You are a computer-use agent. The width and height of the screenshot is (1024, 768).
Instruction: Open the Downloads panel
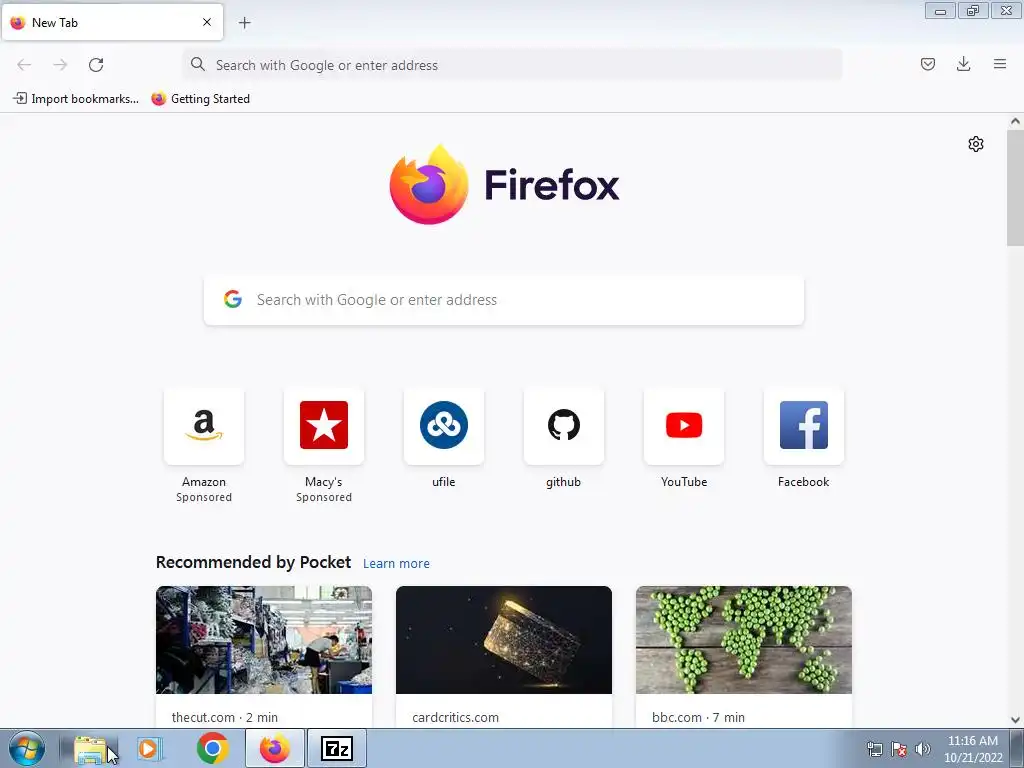[x=963, y=64]
